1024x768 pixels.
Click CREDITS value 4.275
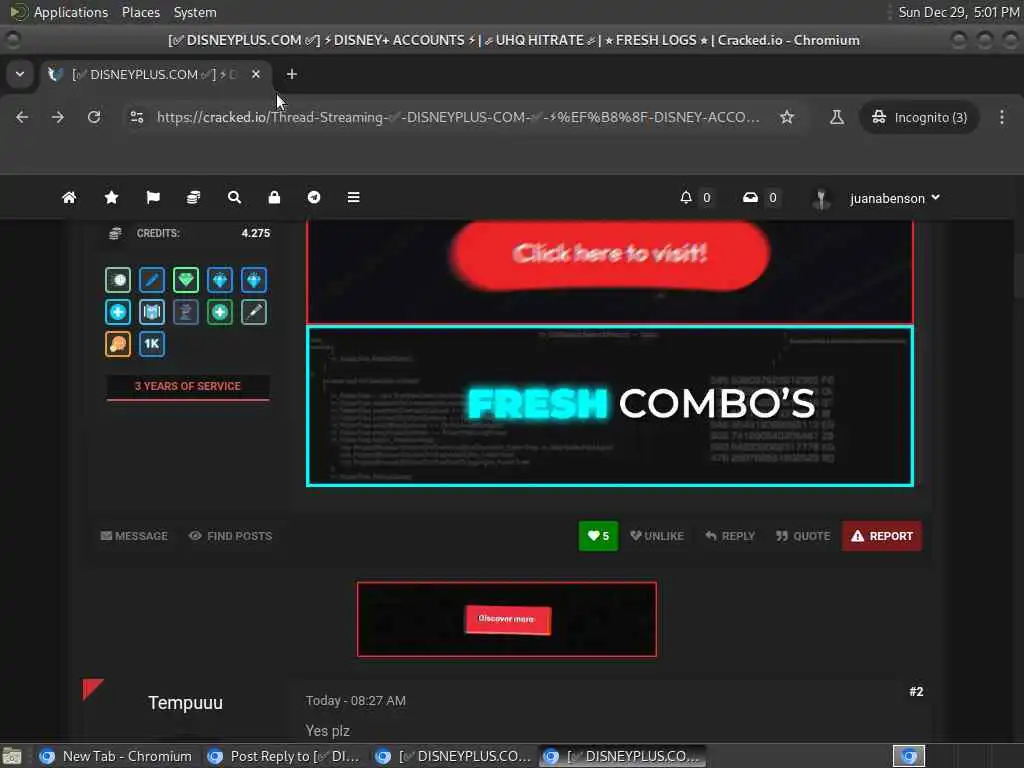pos(255,233)
